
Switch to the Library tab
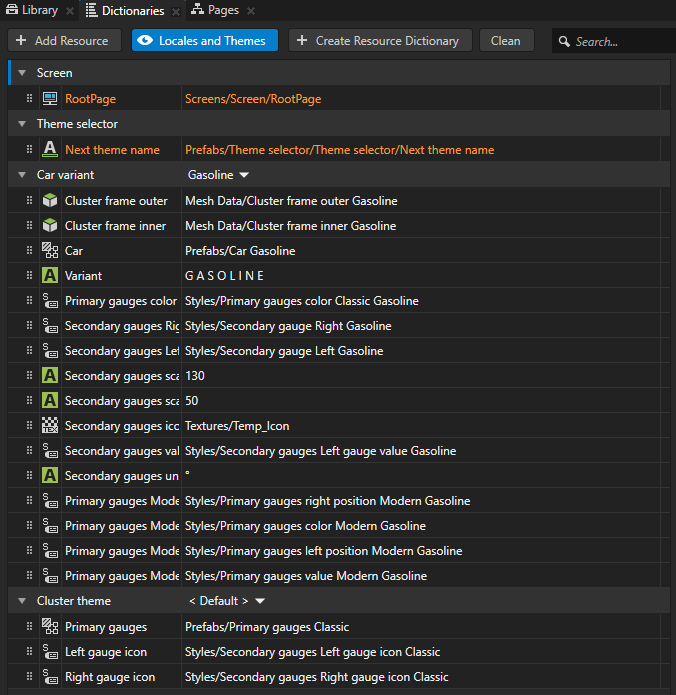33,10
